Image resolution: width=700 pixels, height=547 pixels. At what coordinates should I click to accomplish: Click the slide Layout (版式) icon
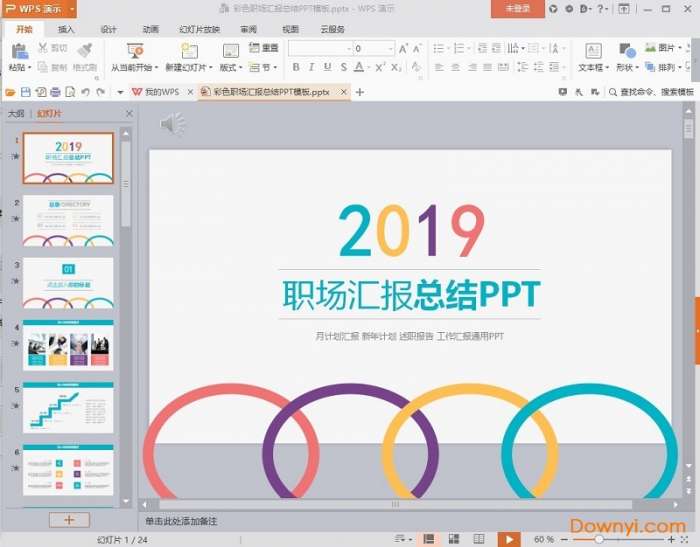(231, 51)
